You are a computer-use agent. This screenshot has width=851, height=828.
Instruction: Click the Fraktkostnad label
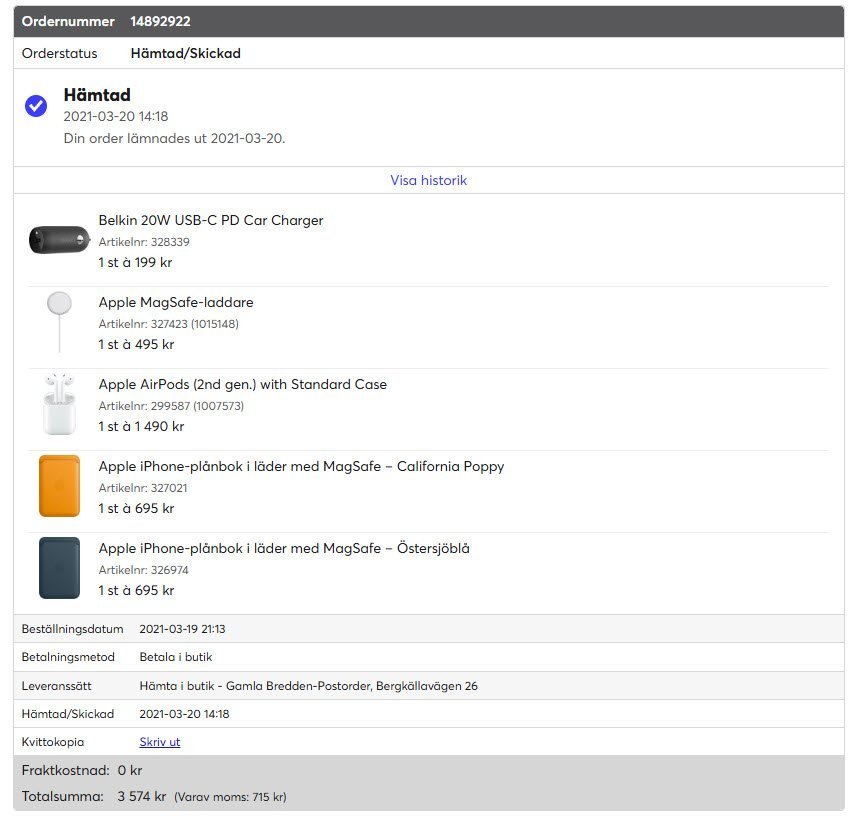[x=66, y=770]
